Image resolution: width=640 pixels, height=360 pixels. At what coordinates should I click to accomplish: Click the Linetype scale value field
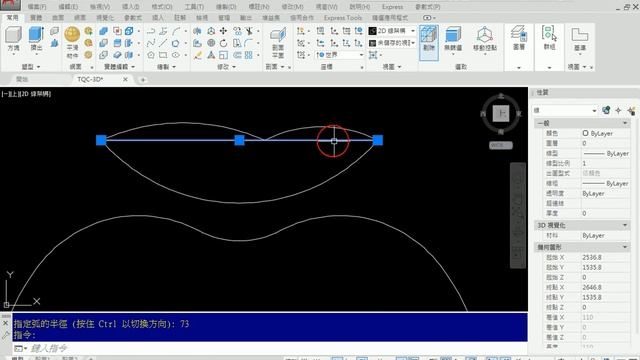coord(605,163)
